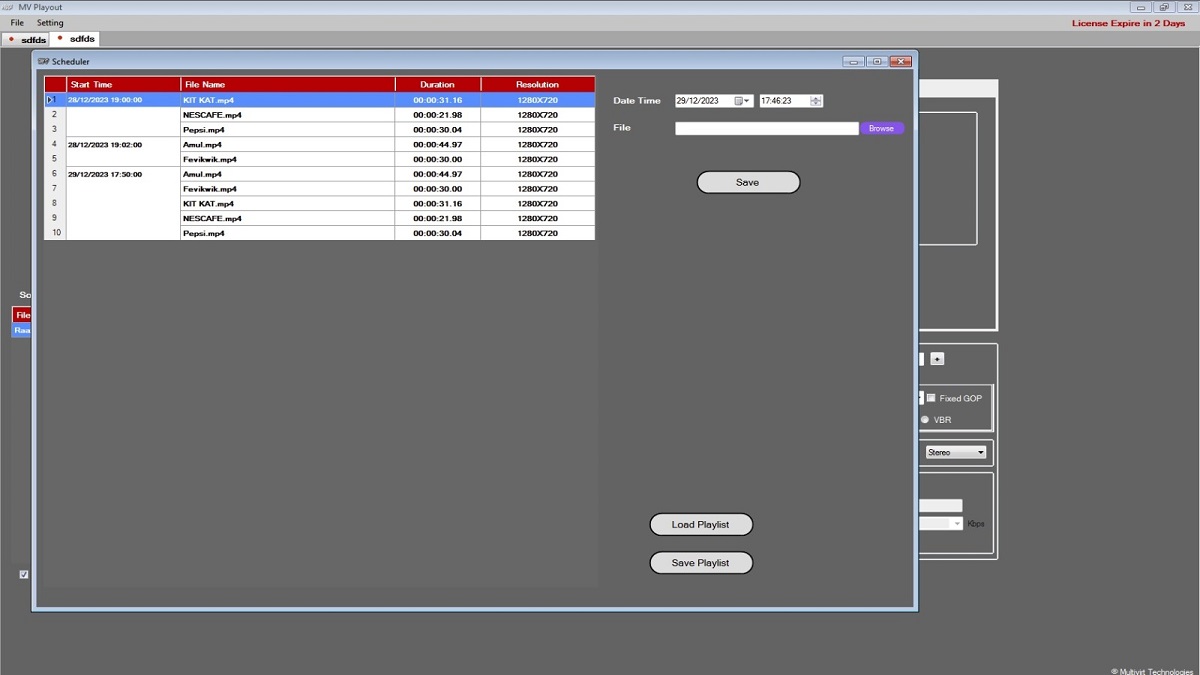Click duration 00:00:21.98 in row 2

438,115
